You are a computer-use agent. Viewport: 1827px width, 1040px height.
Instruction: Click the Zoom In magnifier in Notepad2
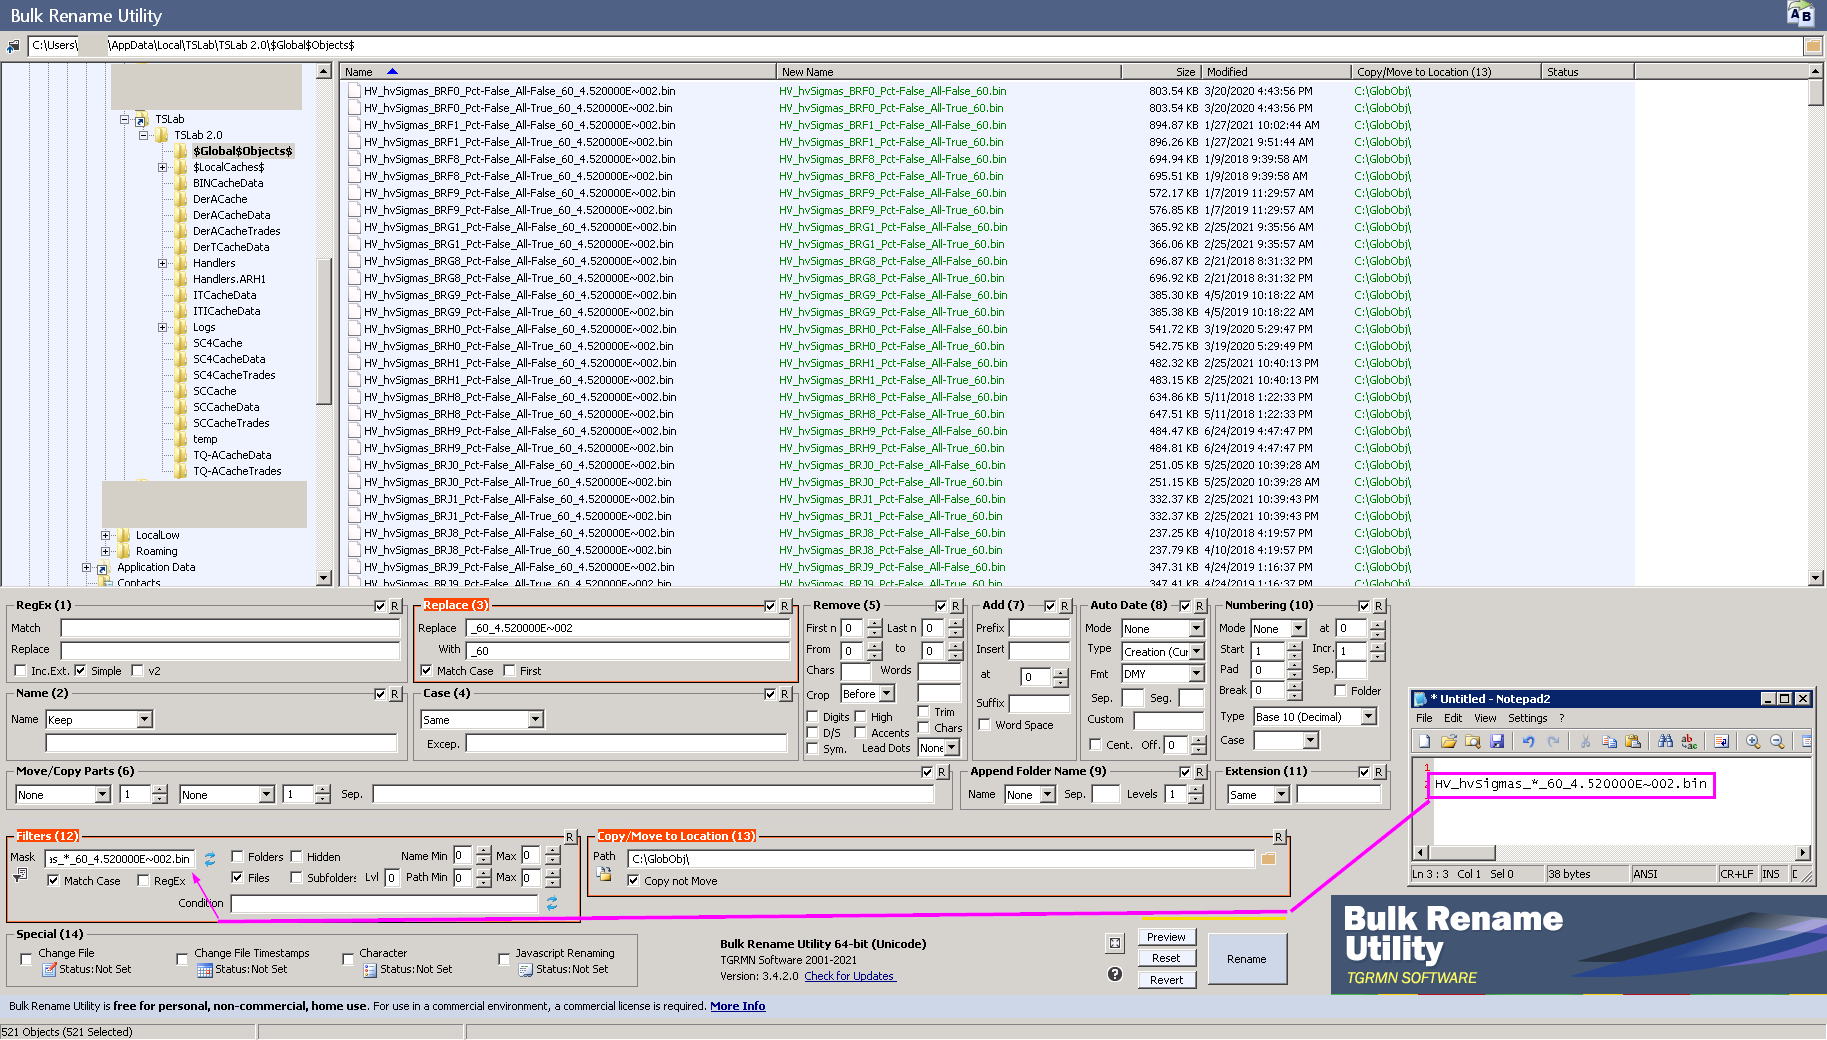(x=1753, y=741)
